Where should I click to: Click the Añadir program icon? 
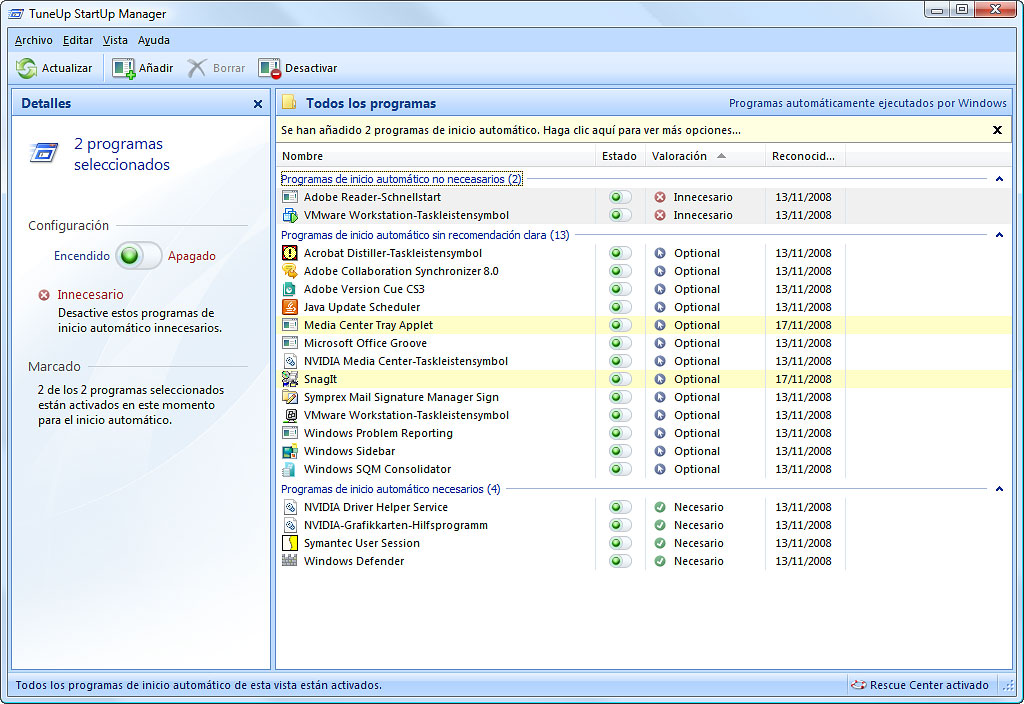coord(123,68)
